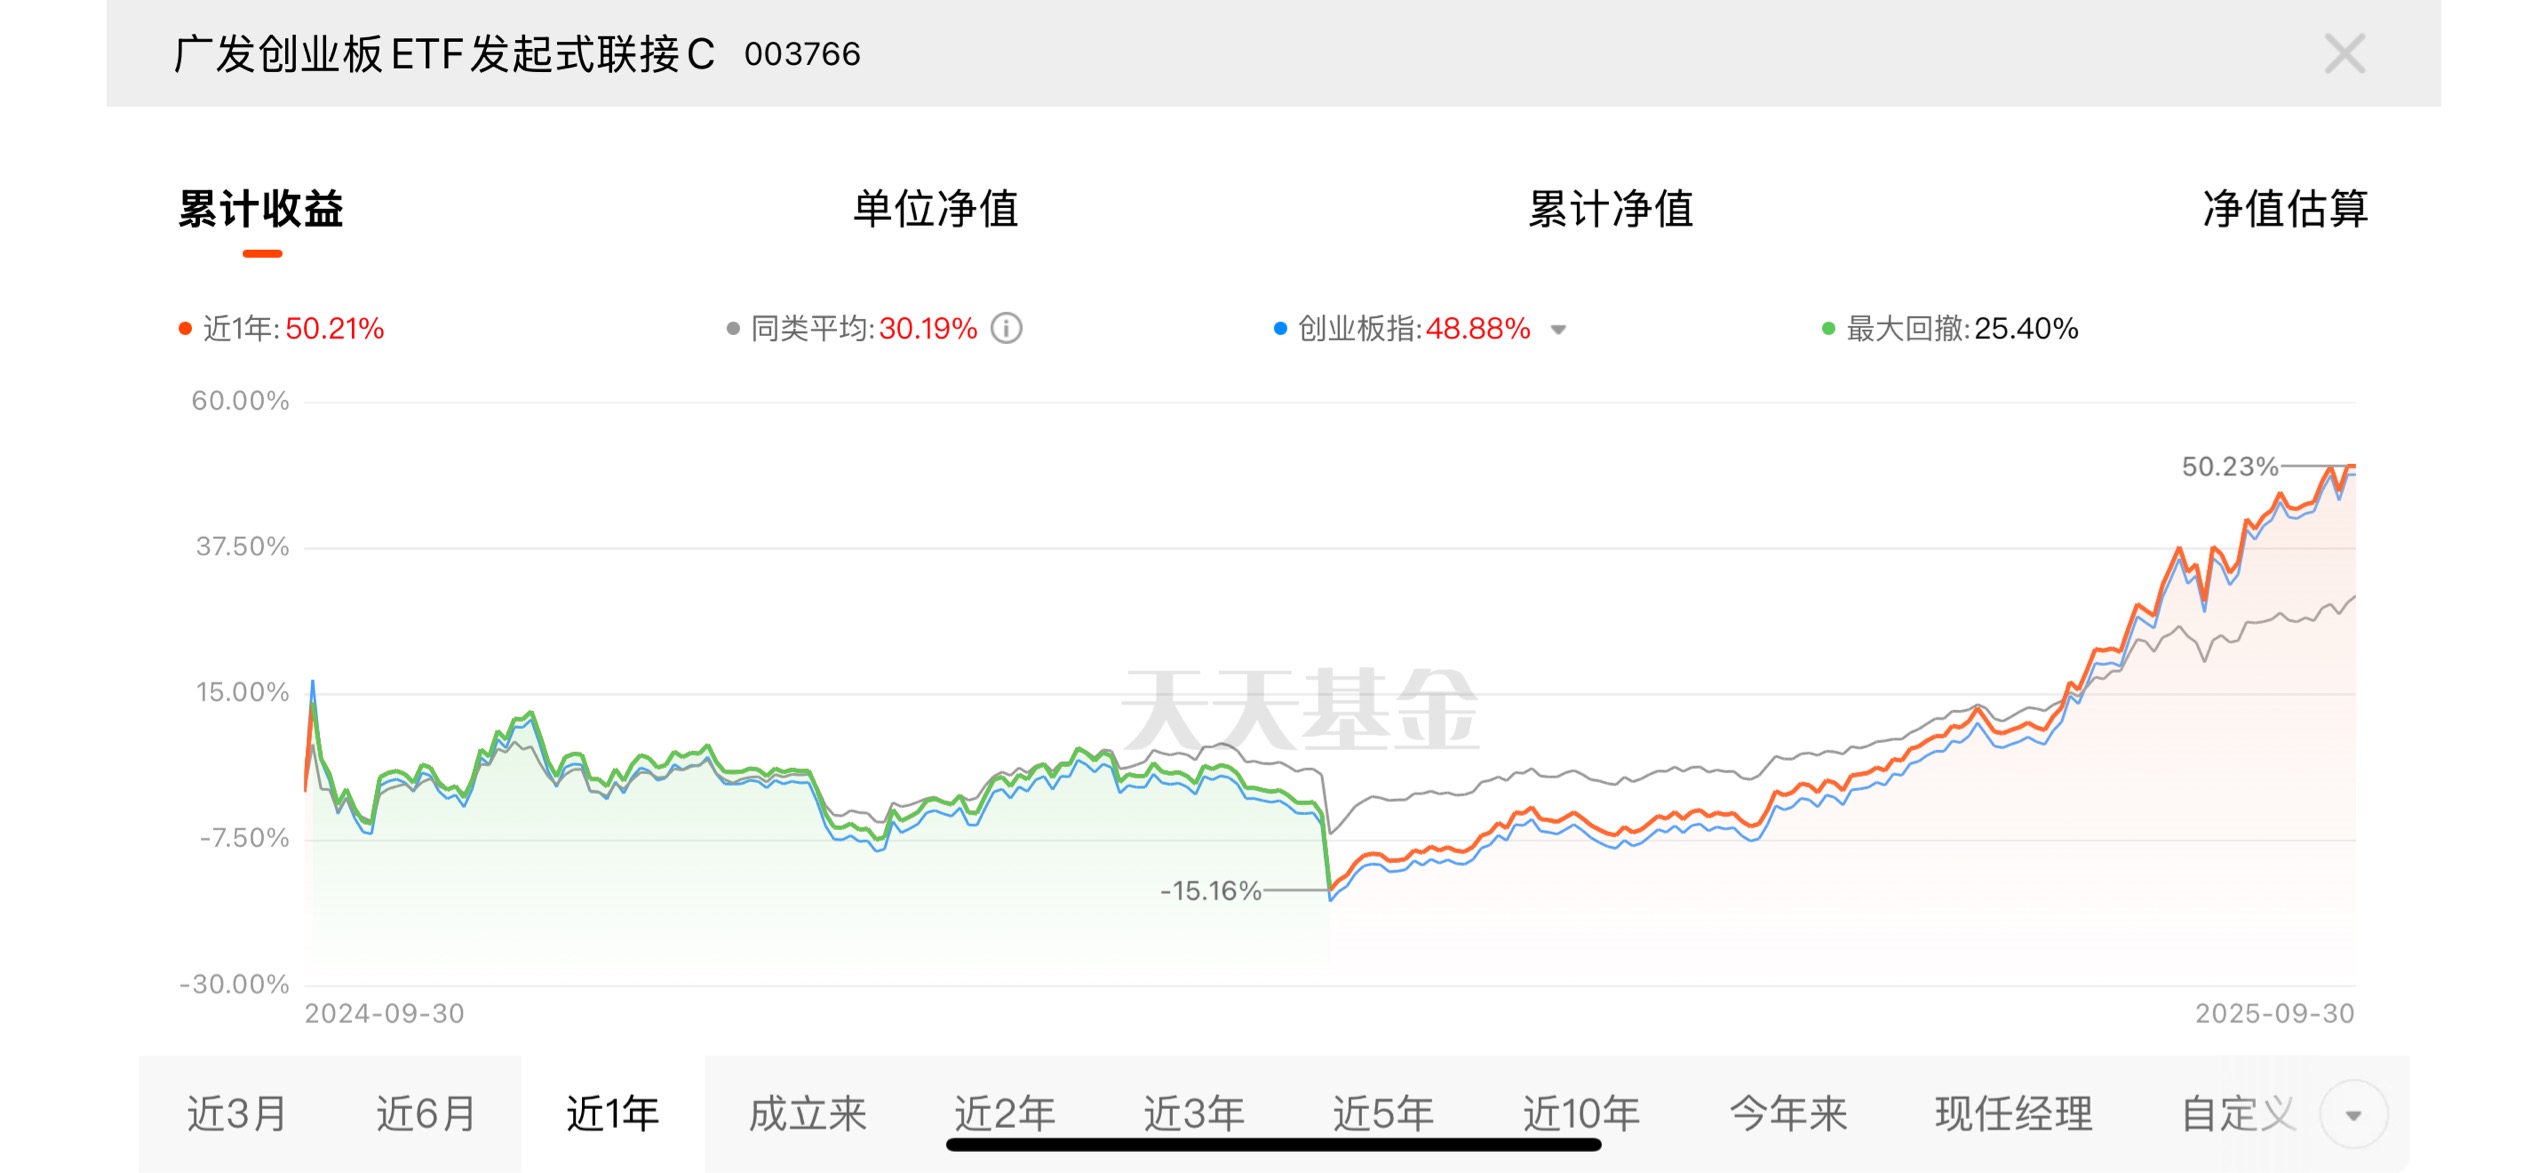This screenshot has width=2548, height=1173.
Task: Choose the 成立来 period
Action: (807, 1114)
